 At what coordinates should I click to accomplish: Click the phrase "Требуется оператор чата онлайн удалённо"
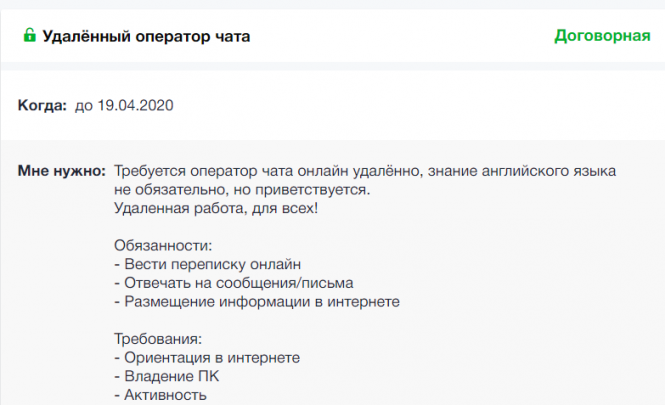(x=267, y=171)
